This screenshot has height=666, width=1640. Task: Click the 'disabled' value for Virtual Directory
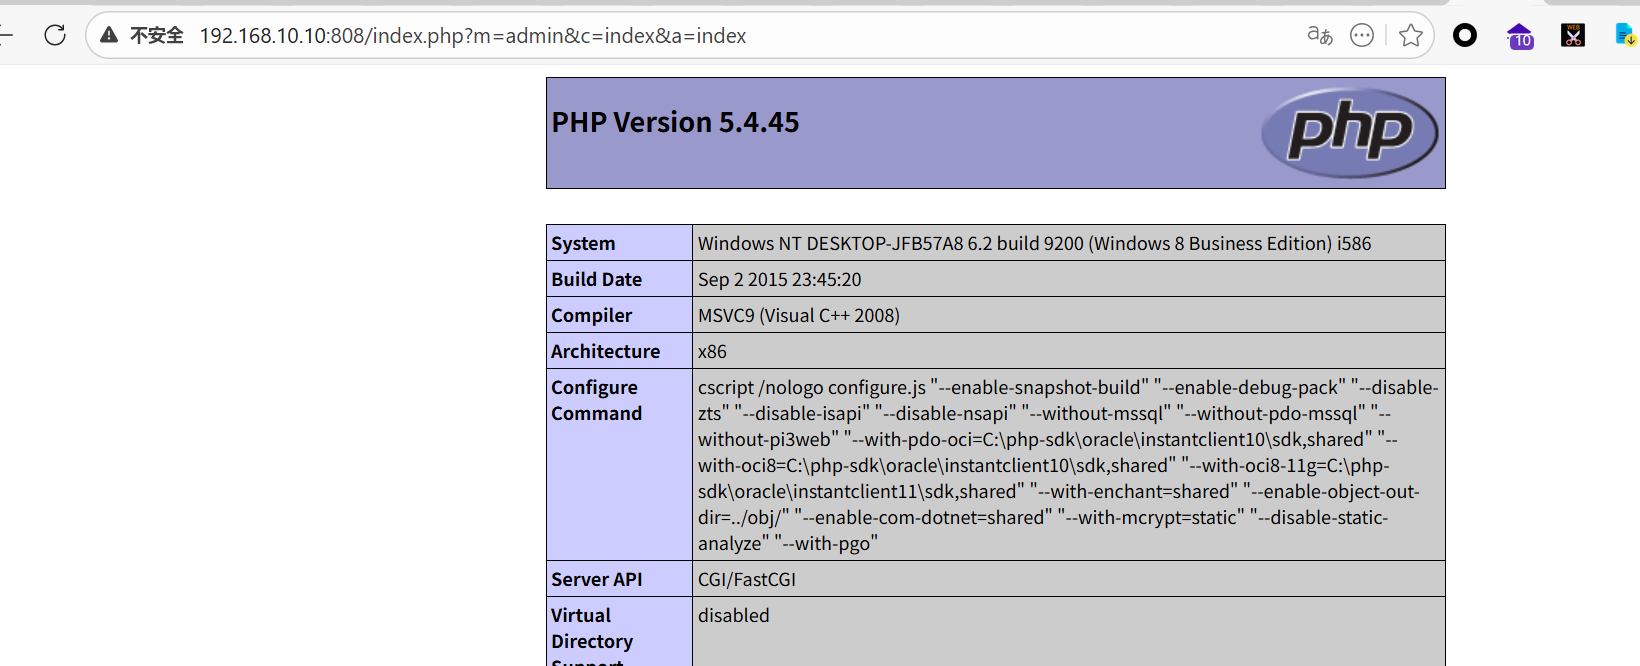coord(734,615)
